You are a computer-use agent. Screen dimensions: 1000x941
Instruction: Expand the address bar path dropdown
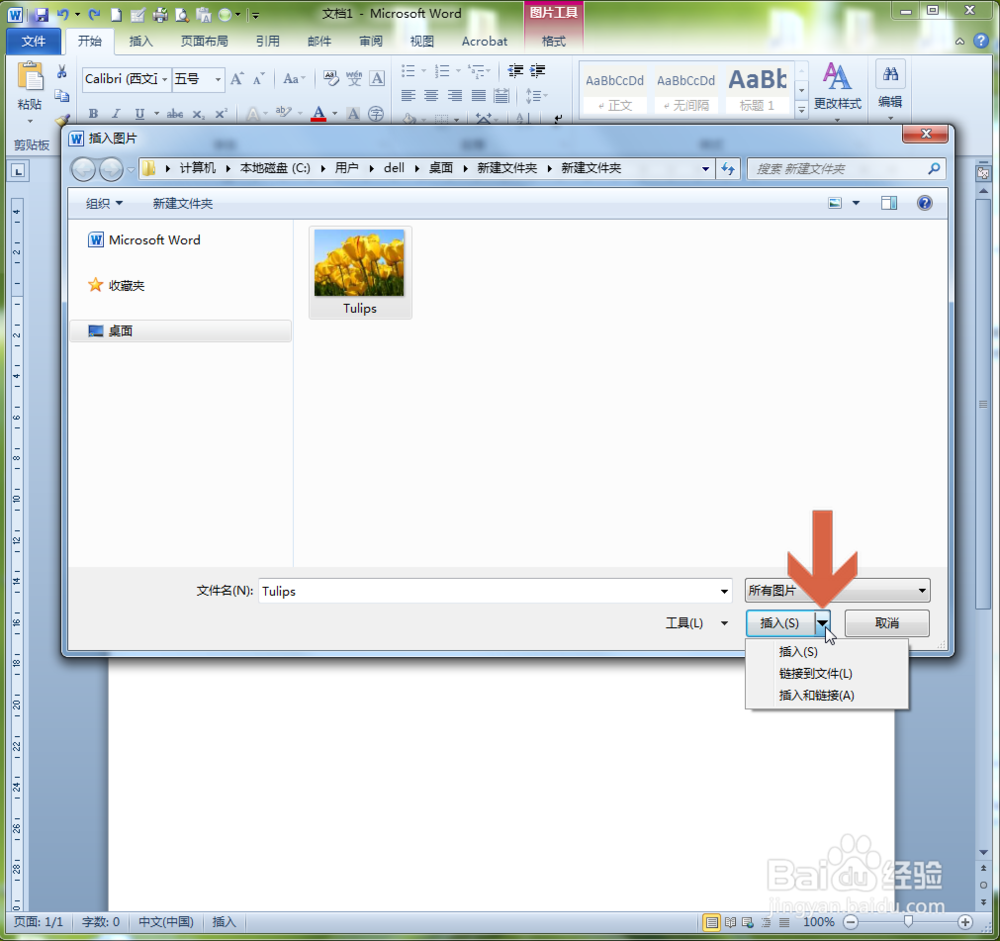point(705,169)
